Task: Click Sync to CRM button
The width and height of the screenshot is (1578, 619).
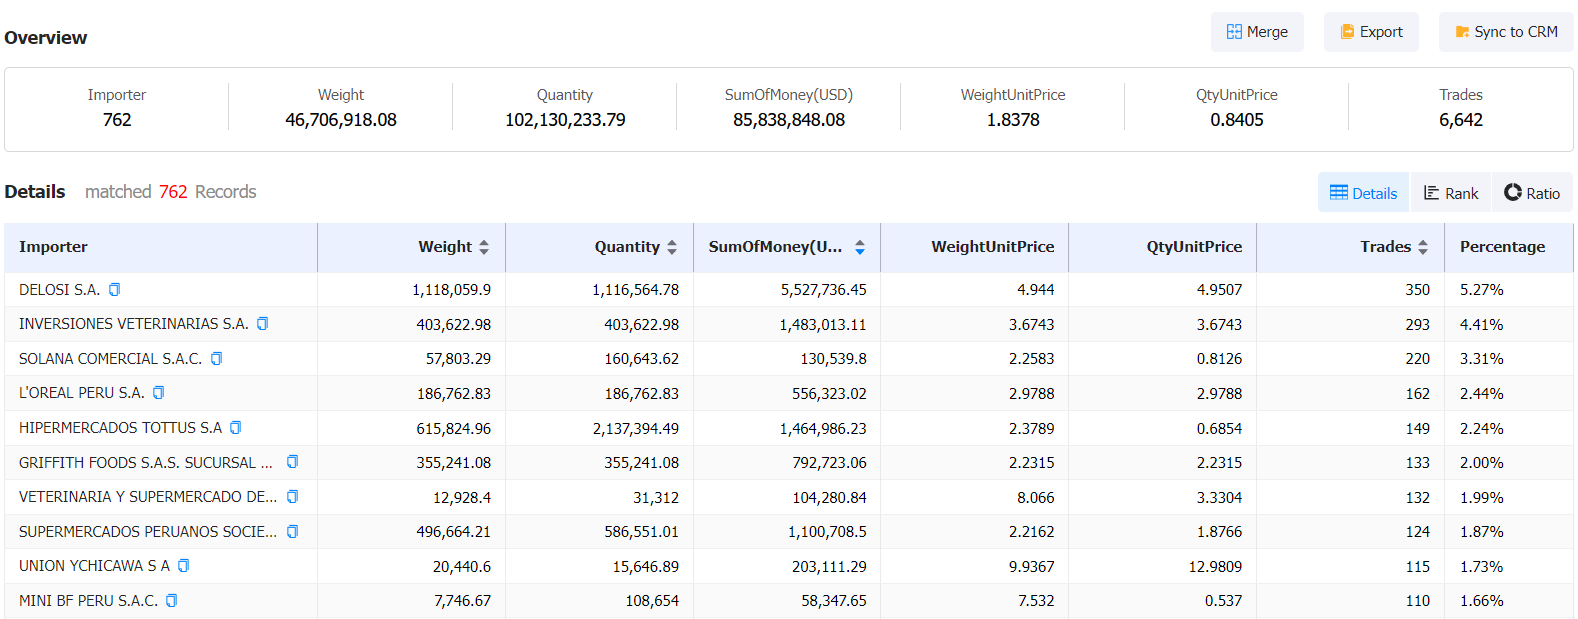Action: tap(1506, 32)
